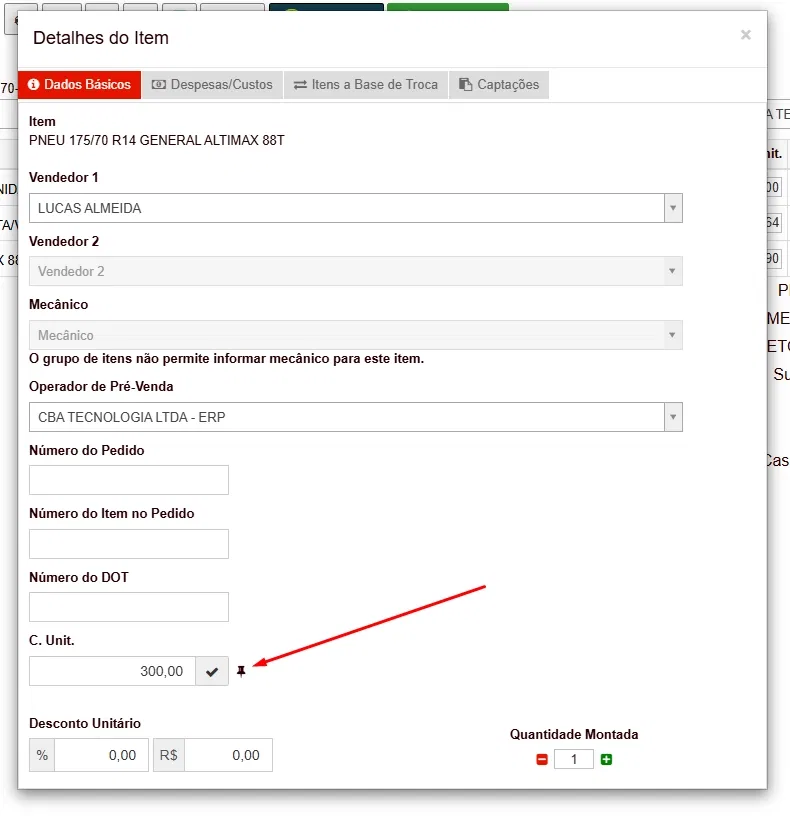Click the Quantidade Montada number field
The width and height of the screenshot is (790, 816).
[x=574, y=759]
